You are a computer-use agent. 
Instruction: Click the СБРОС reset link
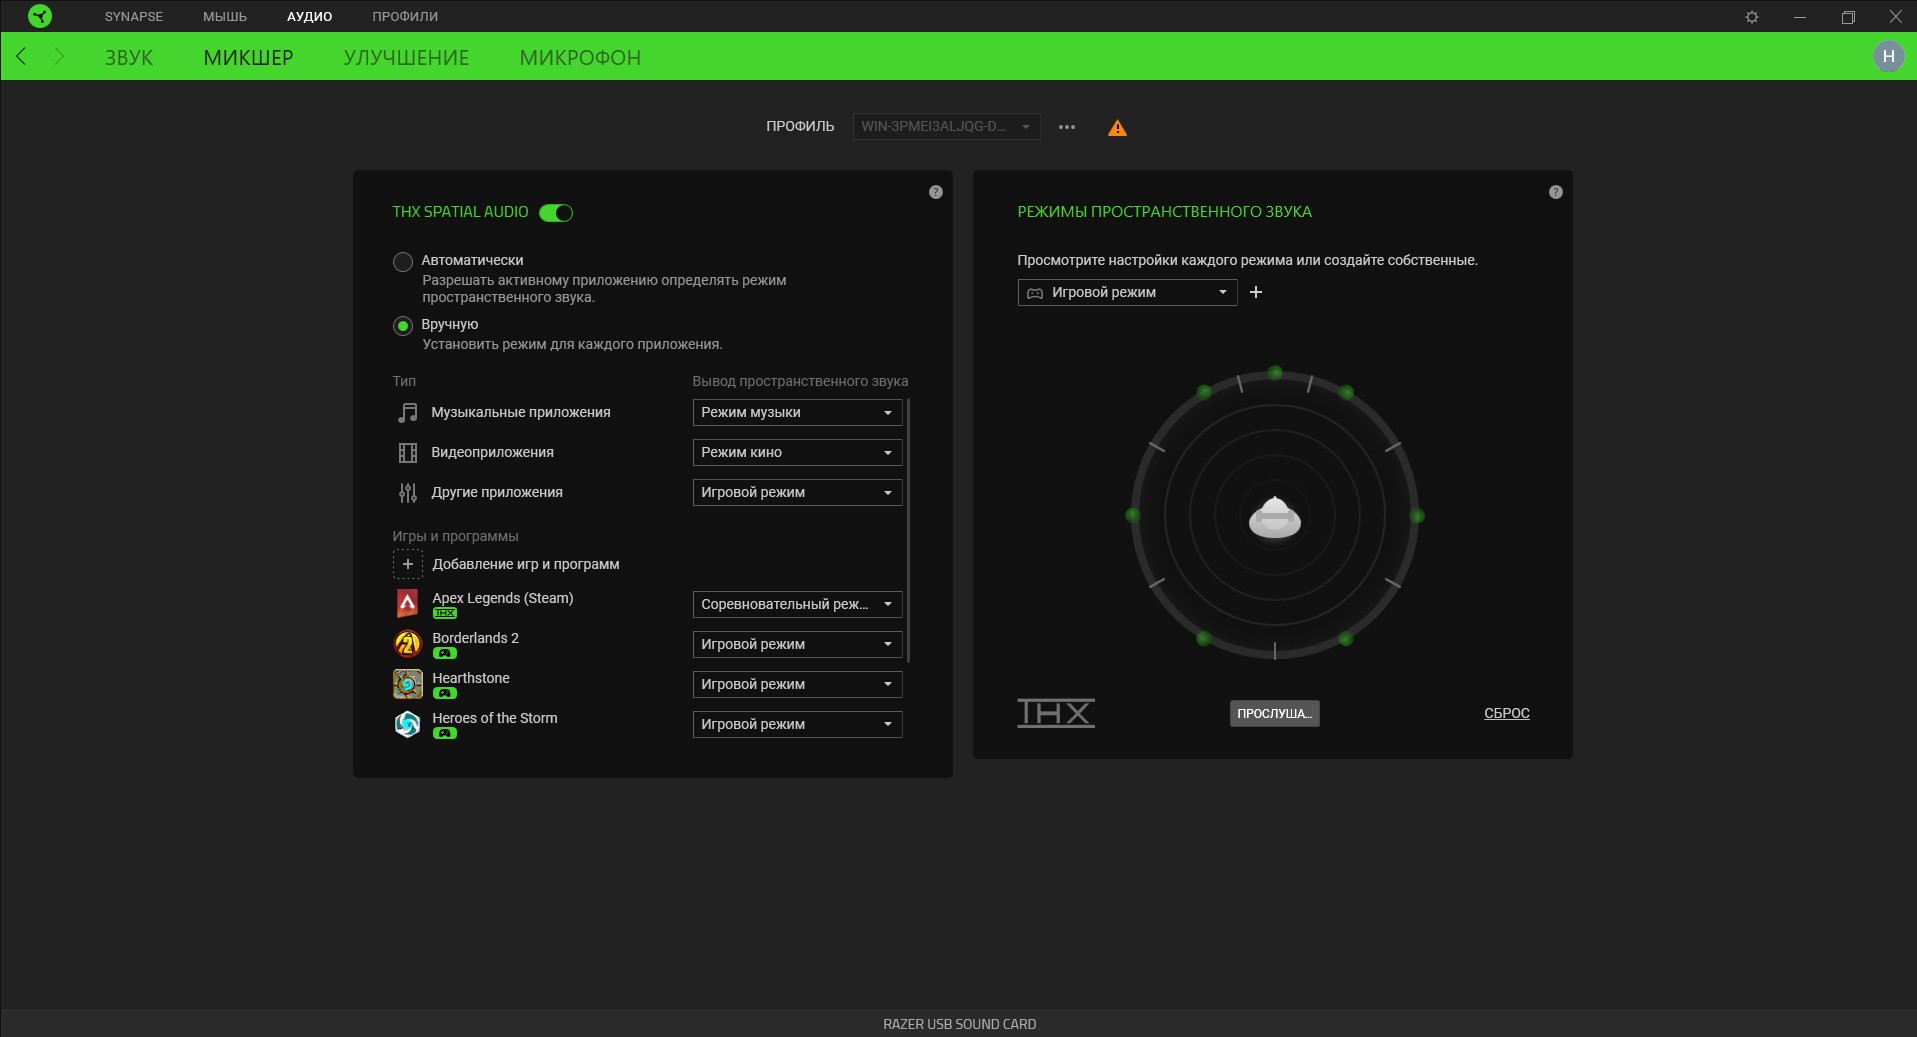[x=1507, y=713]
